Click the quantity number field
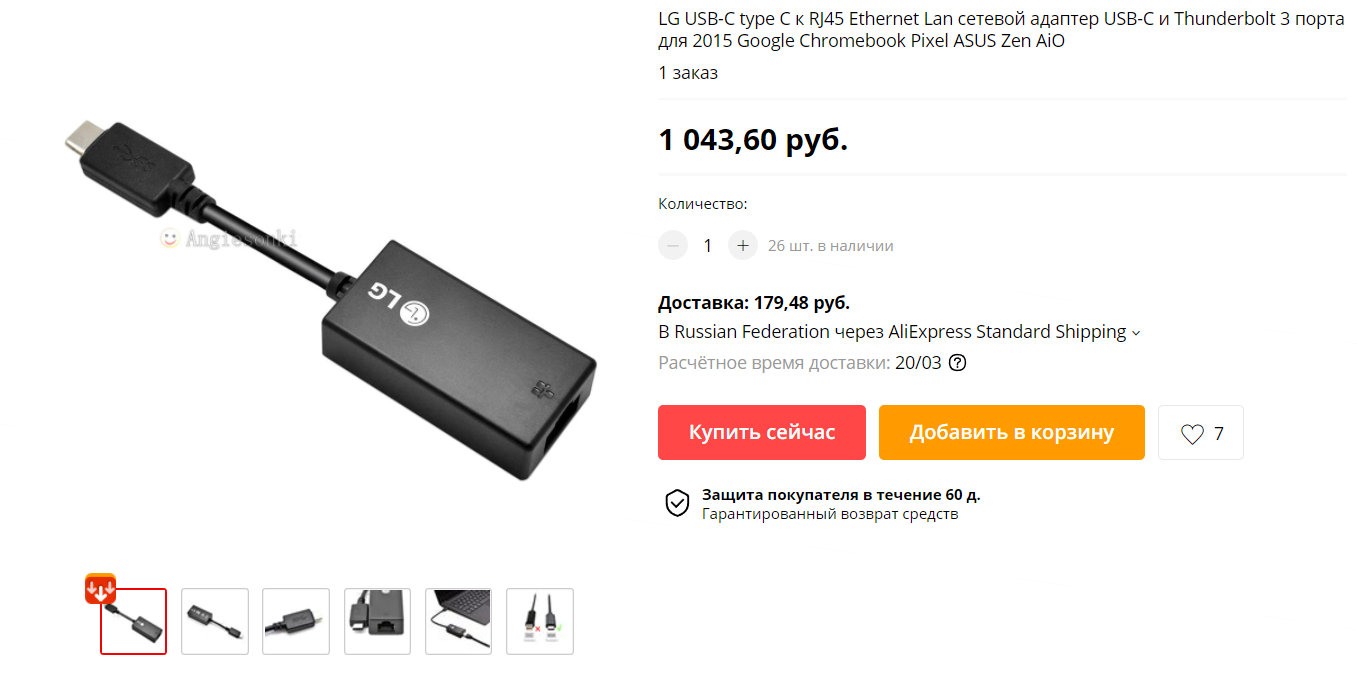Image resolution: width=1357 pixels, height=675 pixels. [708, 245]
